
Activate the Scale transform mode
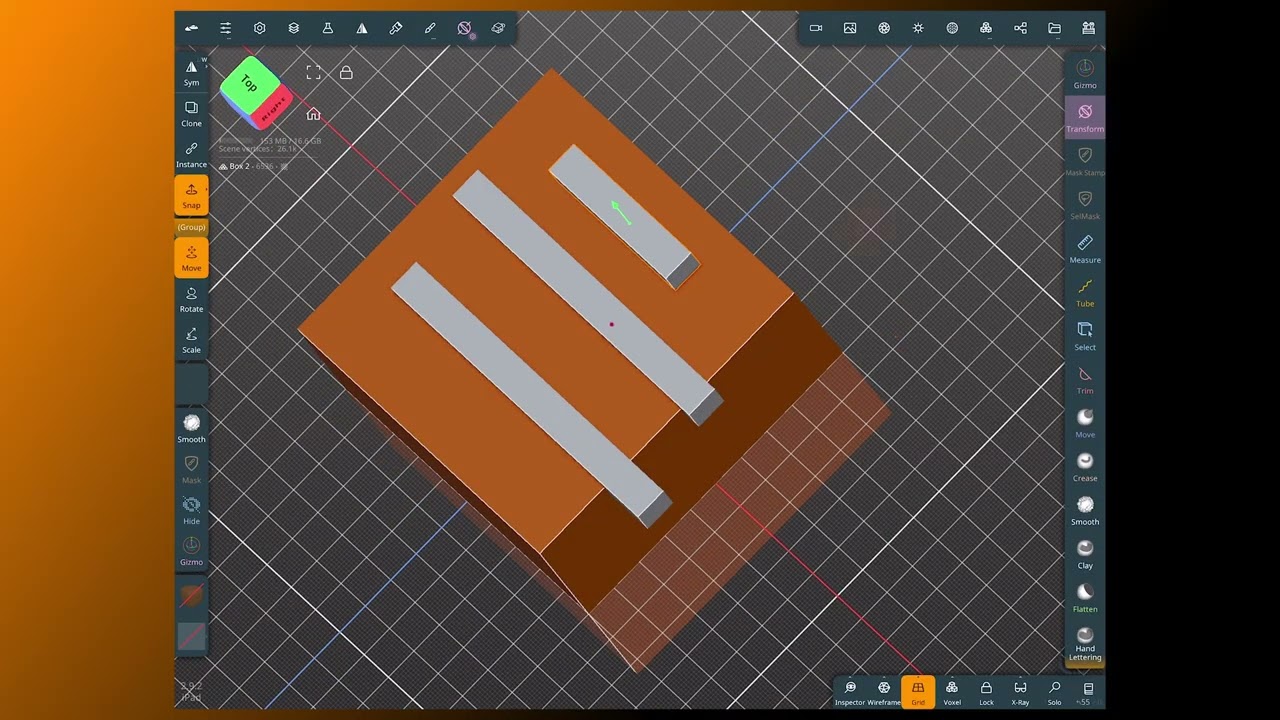[x=191, y=340]
